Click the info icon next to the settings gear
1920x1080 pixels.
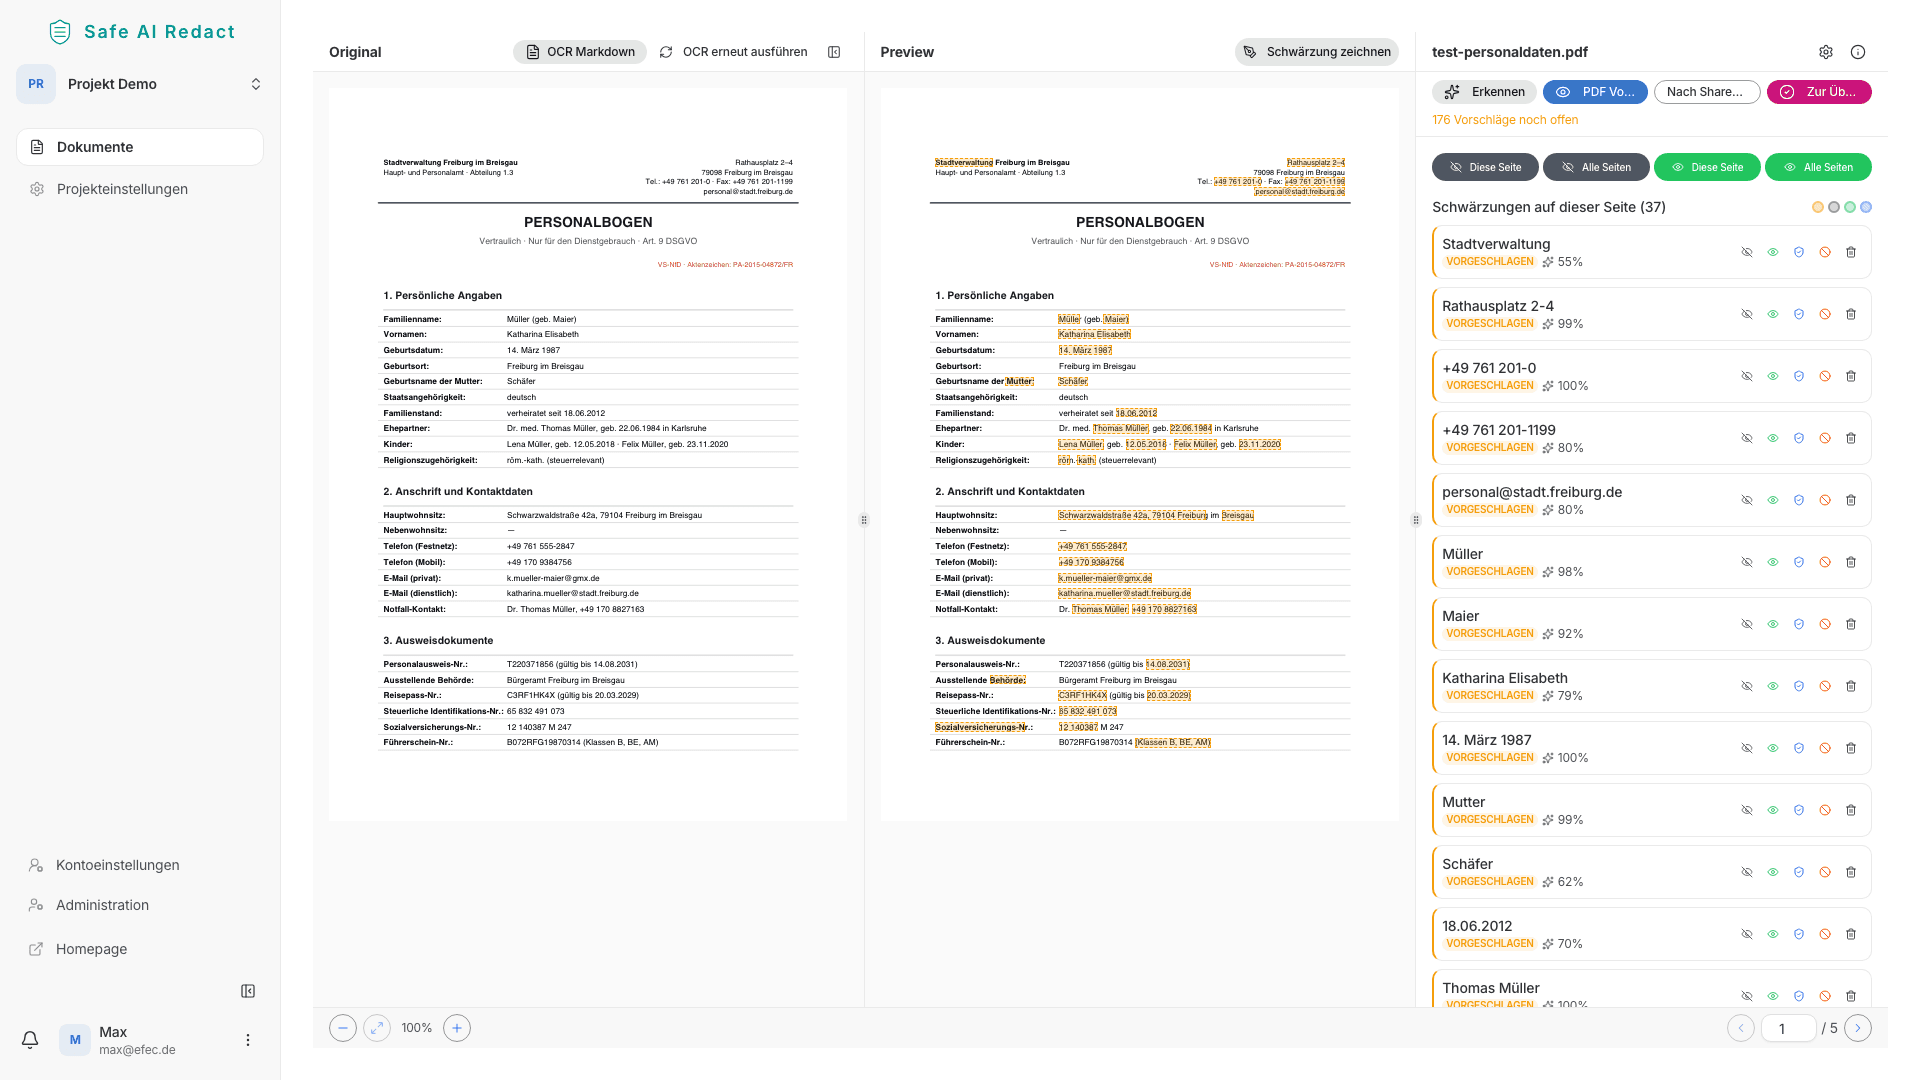pyautogui.click(x=1858, y=52)
